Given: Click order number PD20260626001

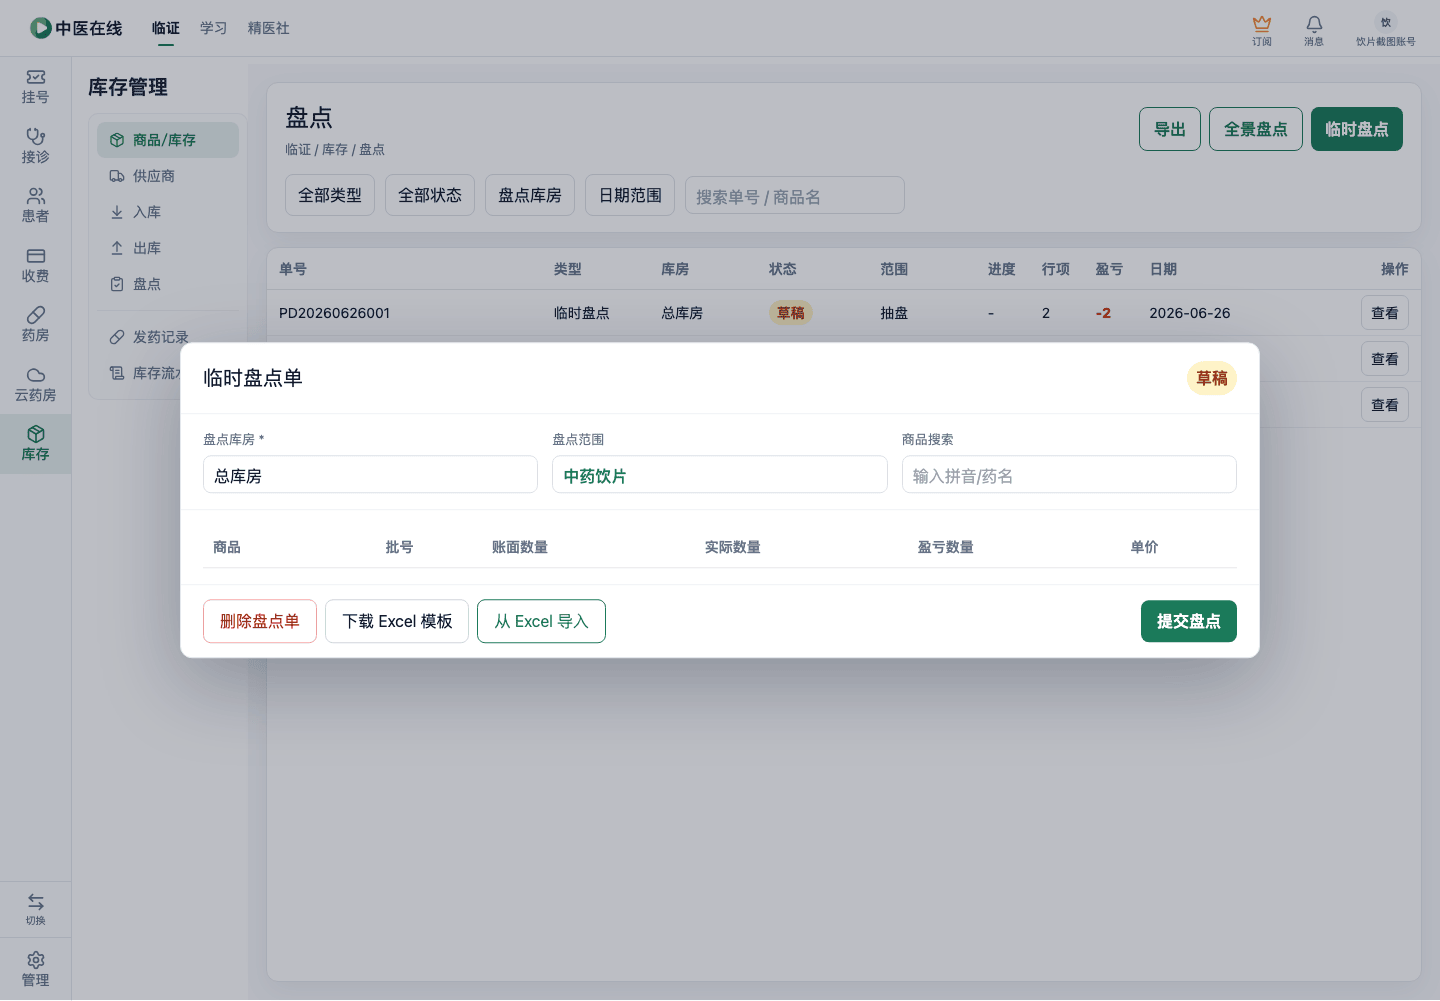Looking at the screenshot, I should tap(334, 313).
